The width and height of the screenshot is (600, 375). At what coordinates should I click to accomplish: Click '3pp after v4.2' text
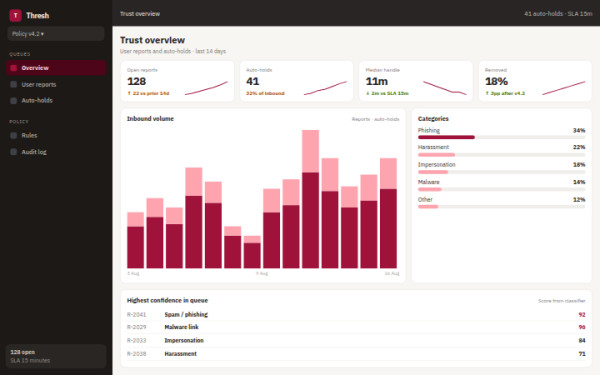[x=505, y=93]
